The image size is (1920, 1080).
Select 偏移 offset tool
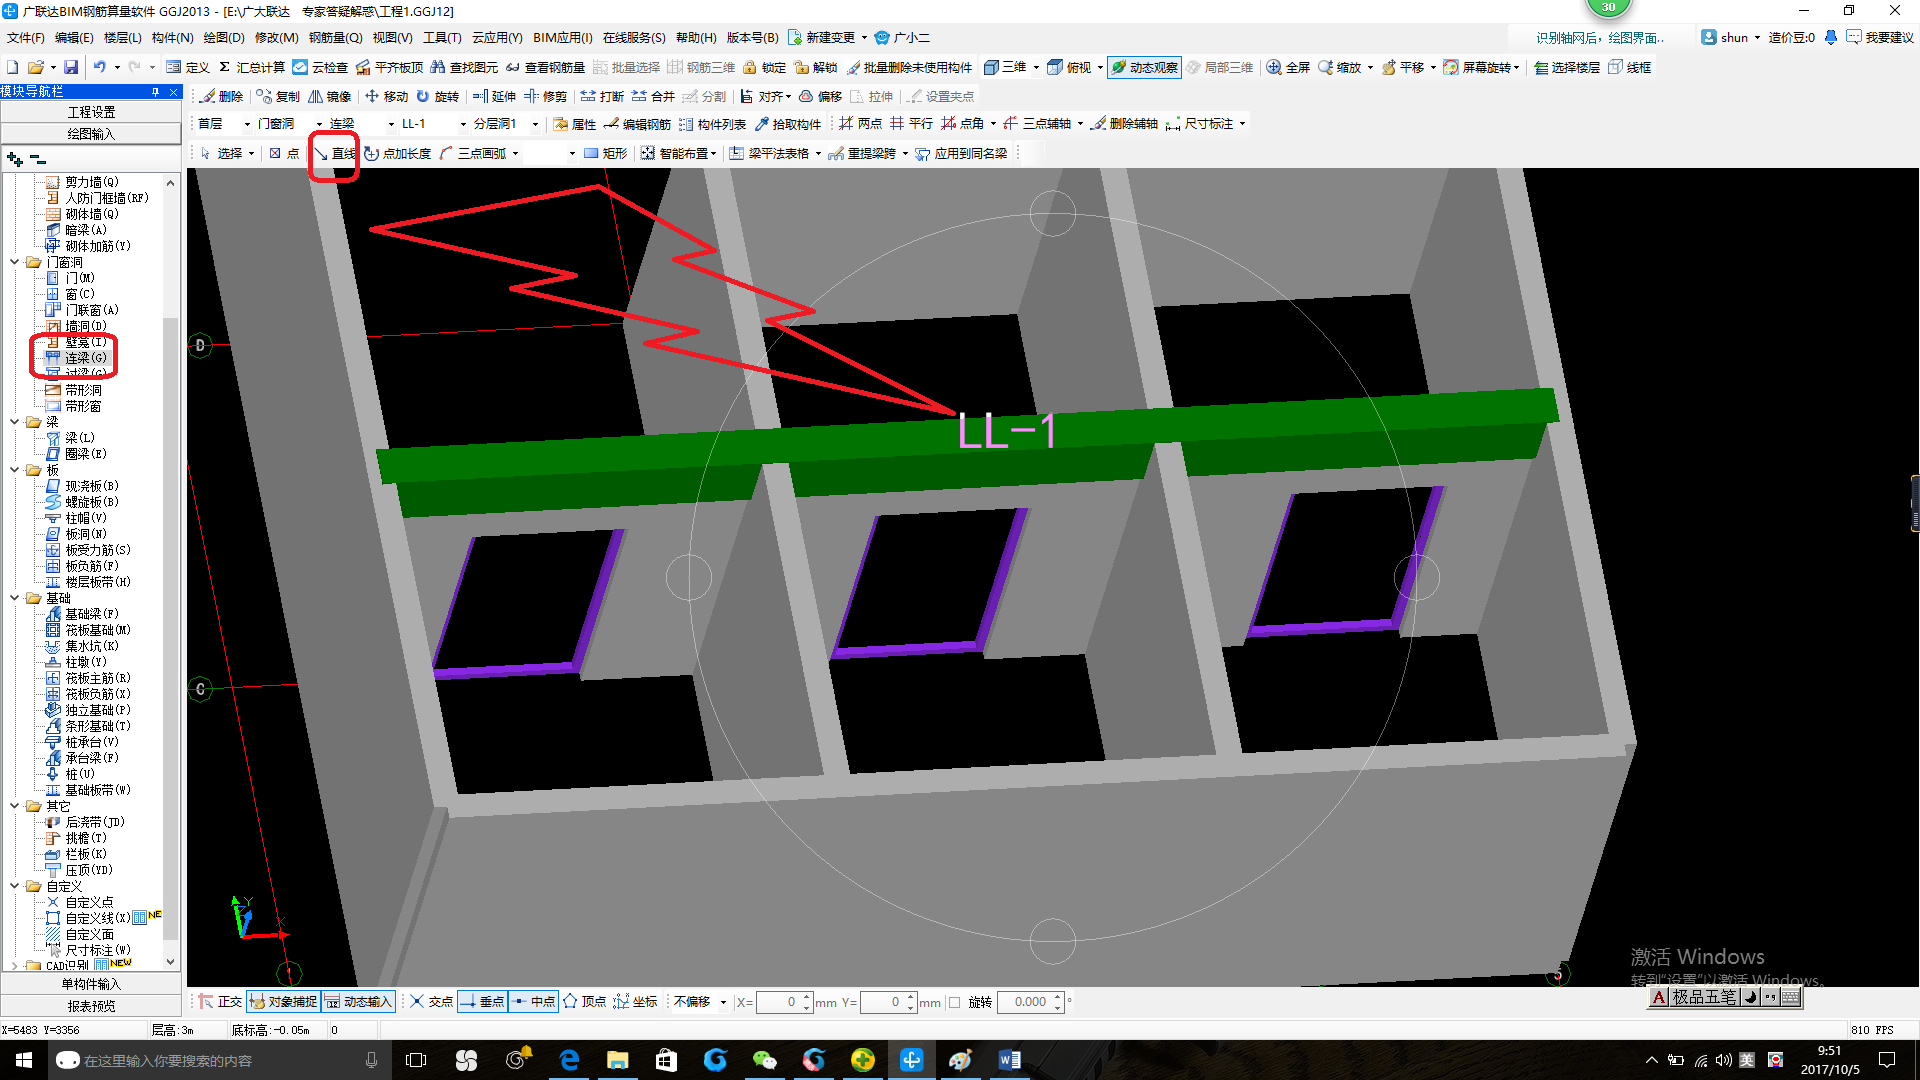point(820,96)
